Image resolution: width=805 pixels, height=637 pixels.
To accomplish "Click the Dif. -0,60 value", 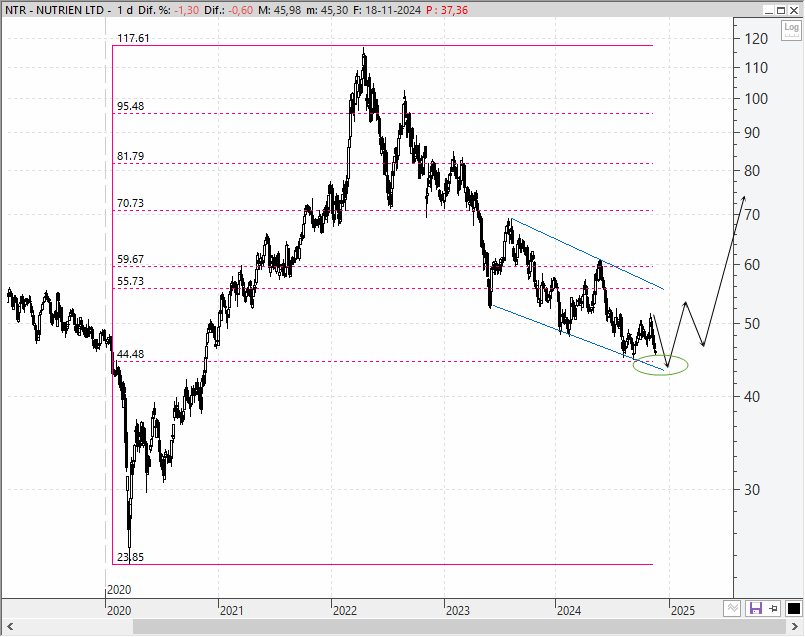I will pos(241,10).
